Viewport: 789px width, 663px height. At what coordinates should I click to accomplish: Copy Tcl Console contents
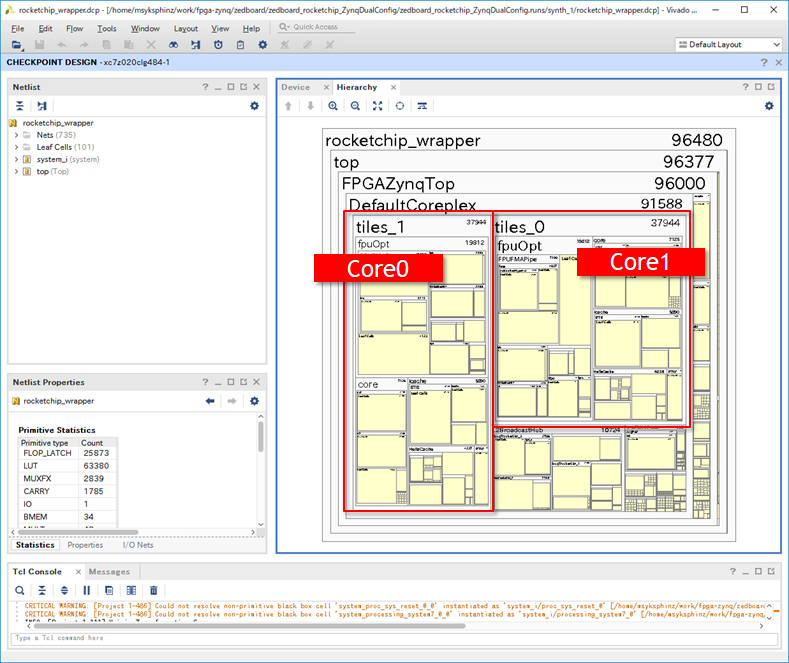tap(109, 591)
